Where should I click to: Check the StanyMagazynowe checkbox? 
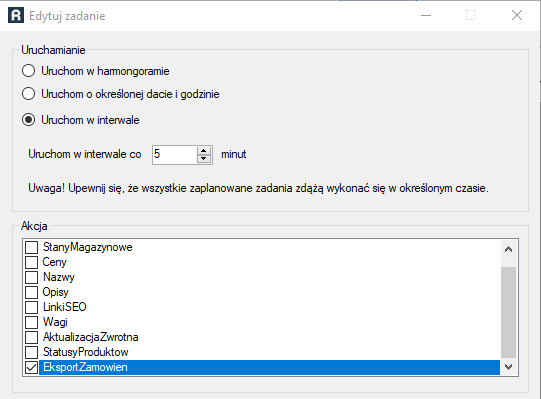(31, 247)
